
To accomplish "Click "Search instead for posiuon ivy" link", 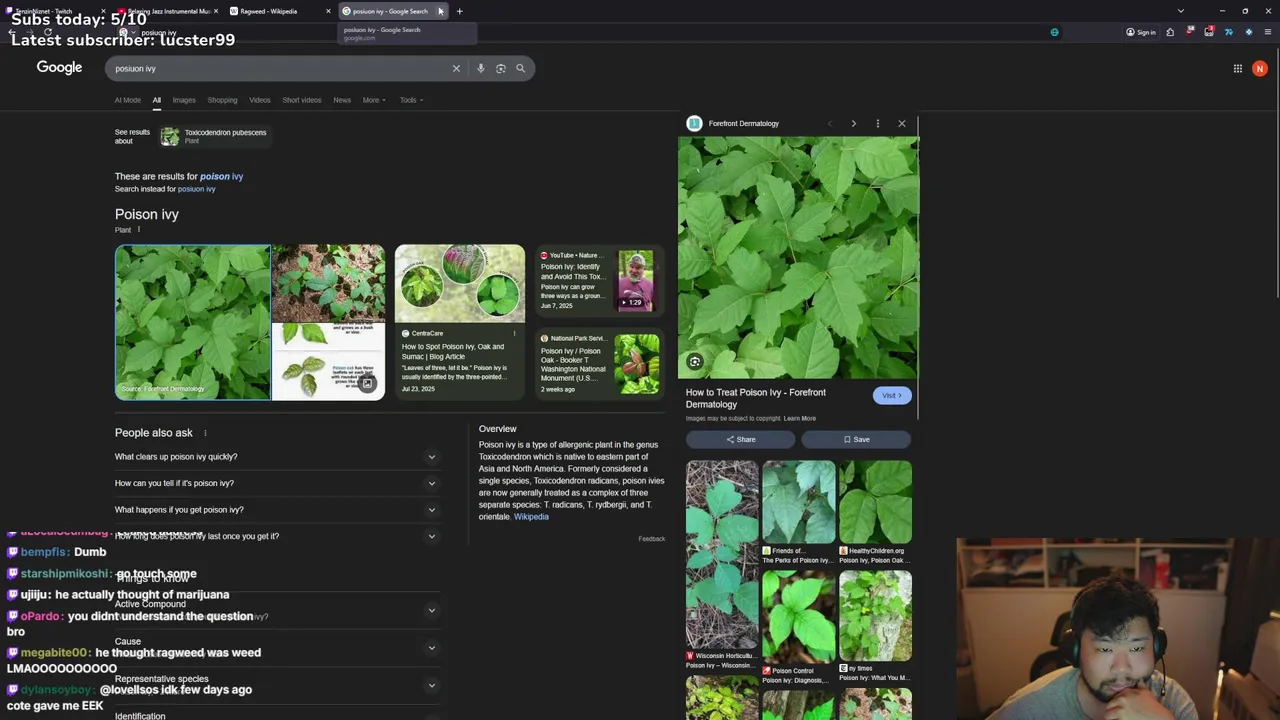I will coord(196,189).
